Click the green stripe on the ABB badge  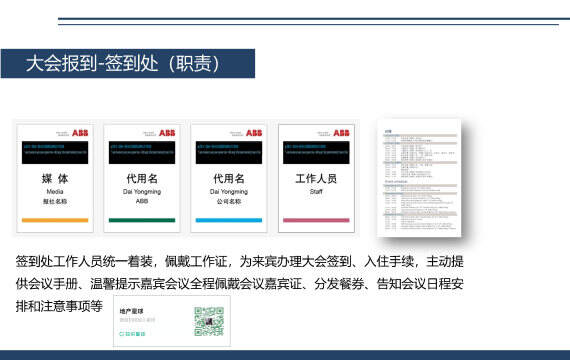pyautogui.click(x=142, y=220)
